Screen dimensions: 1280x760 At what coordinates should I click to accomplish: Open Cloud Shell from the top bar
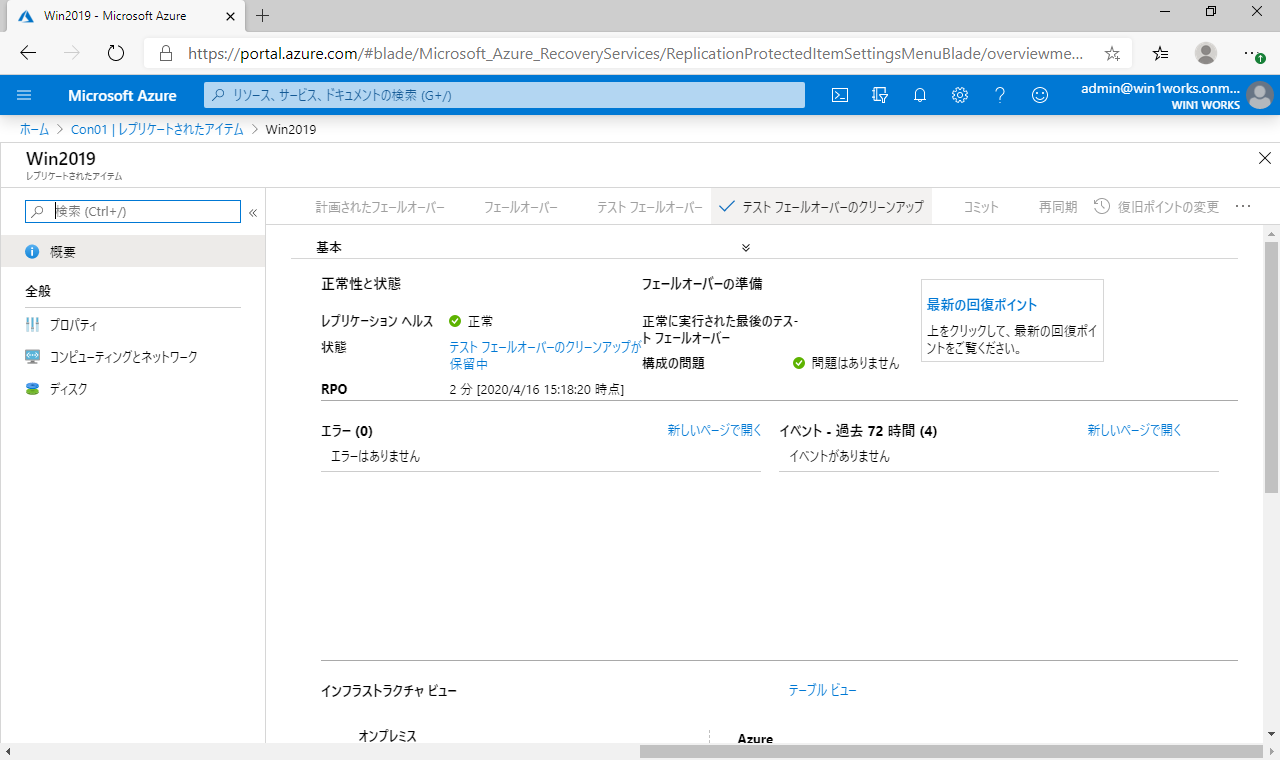pos(841,95)
